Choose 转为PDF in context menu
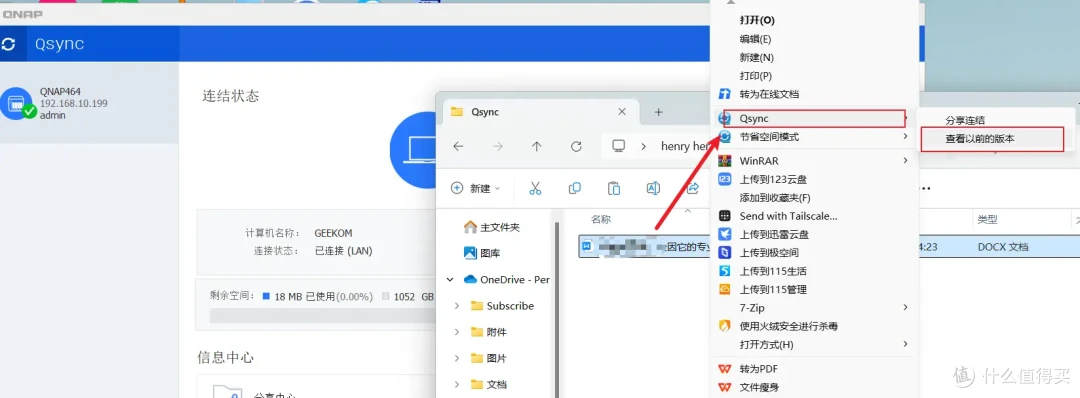Screen dimensions: 1080x398 click(816, 369)
